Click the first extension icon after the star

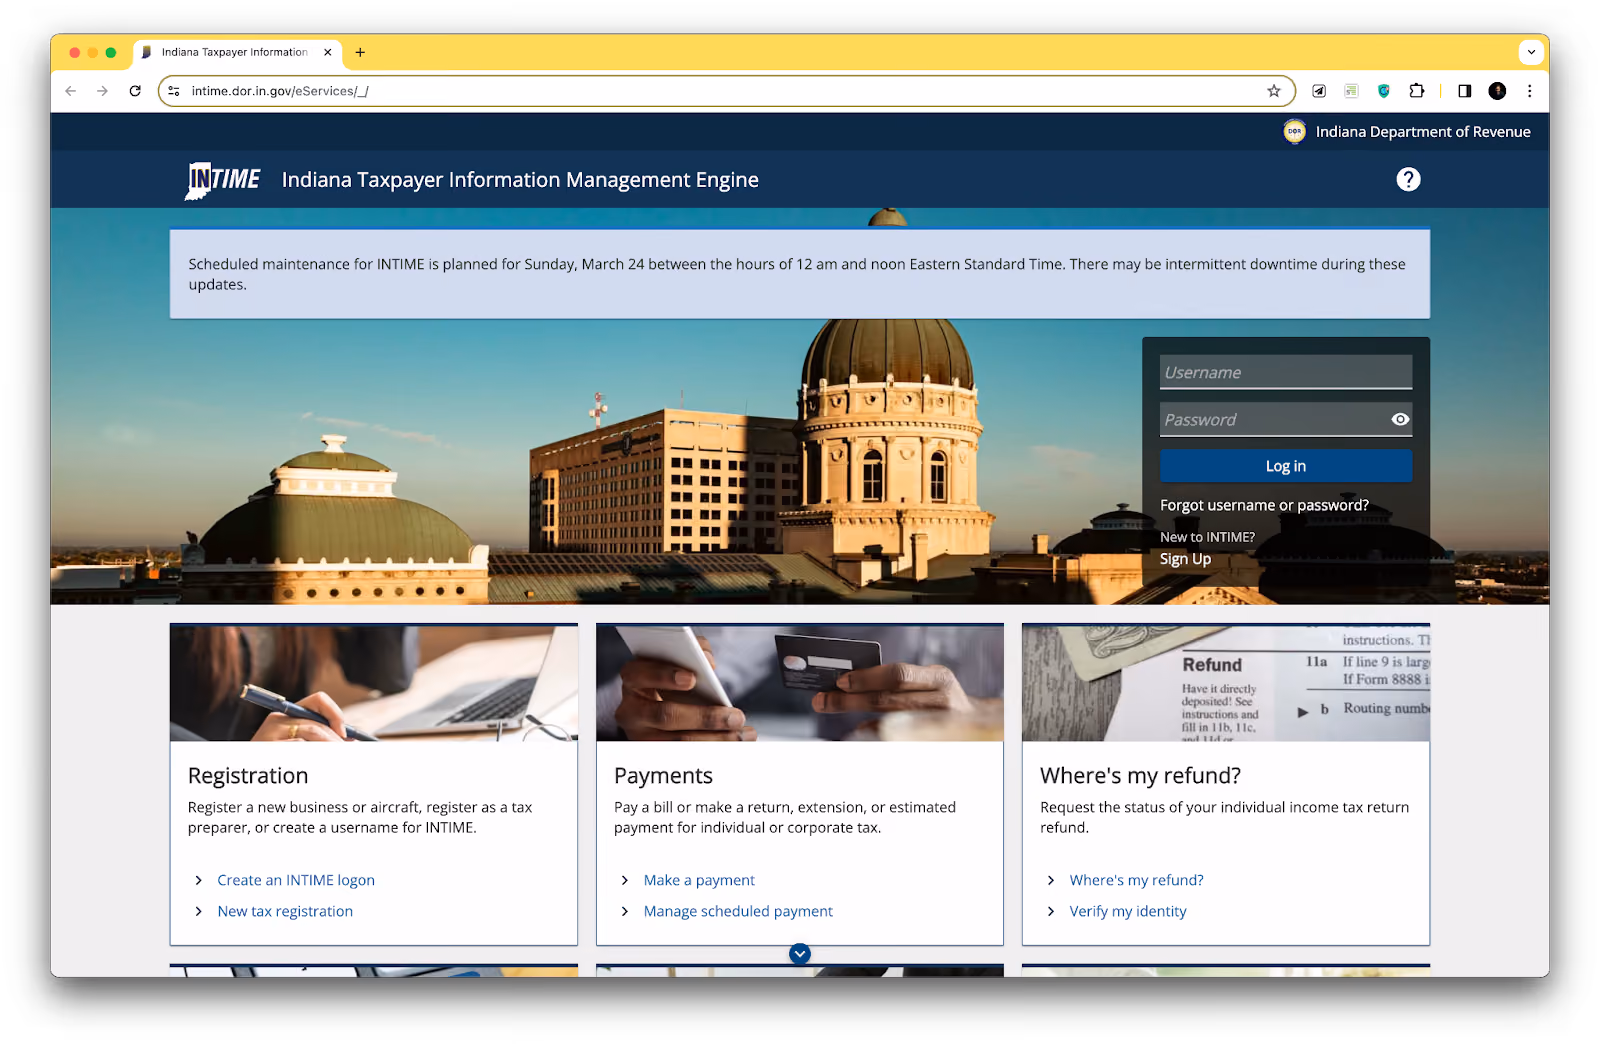point(1319,91)
